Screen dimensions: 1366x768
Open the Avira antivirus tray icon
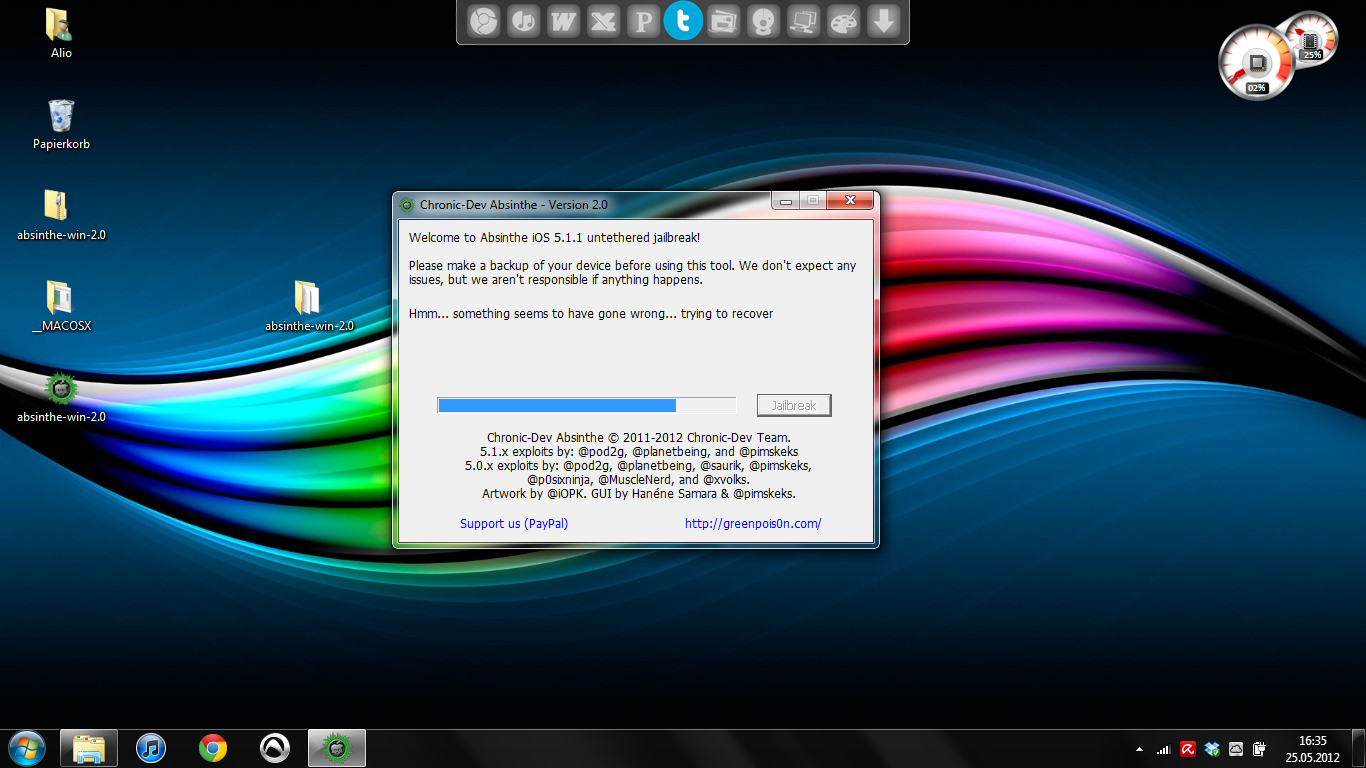[1188, 748]
